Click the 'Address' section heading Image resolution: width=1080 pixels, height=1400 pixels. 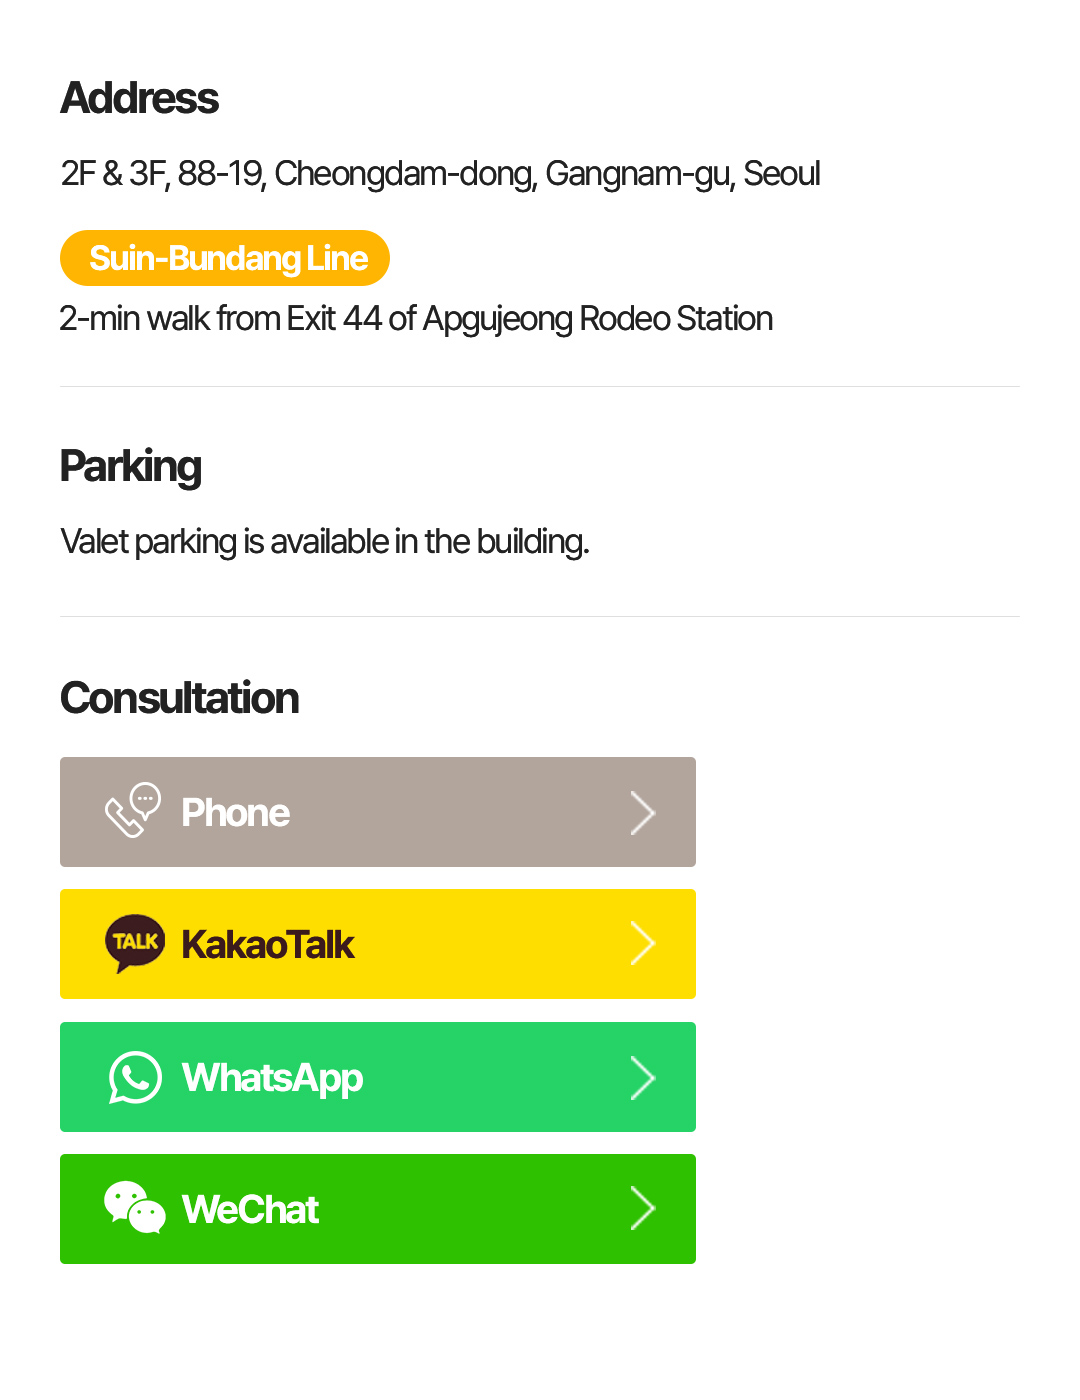point(140,98)
